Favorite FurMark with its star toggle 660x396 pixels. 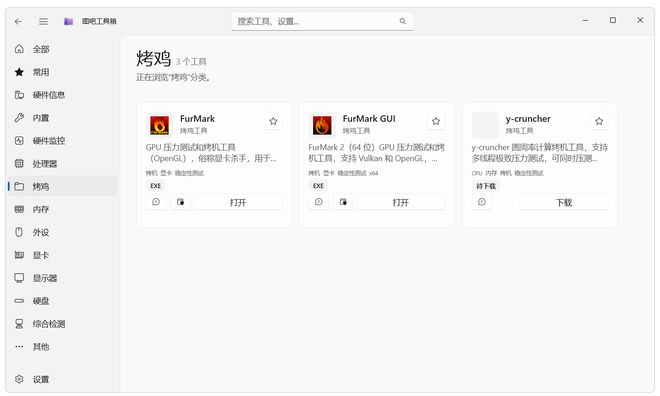pos(273,121)
